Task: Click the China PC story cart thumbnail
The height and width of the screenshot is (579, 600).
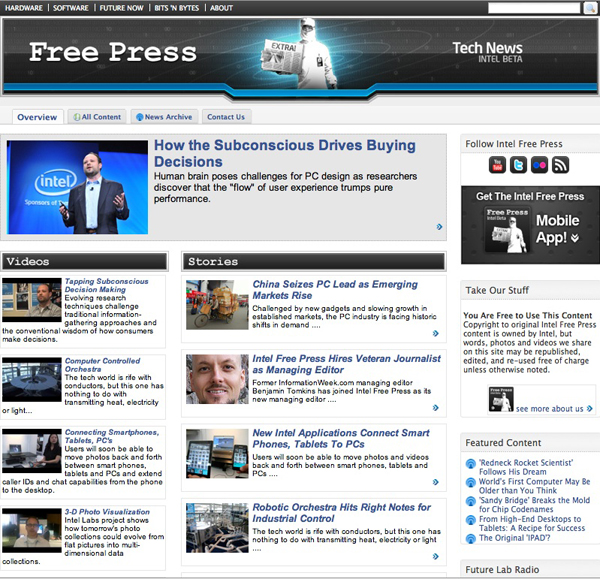Action: point(217,305)
